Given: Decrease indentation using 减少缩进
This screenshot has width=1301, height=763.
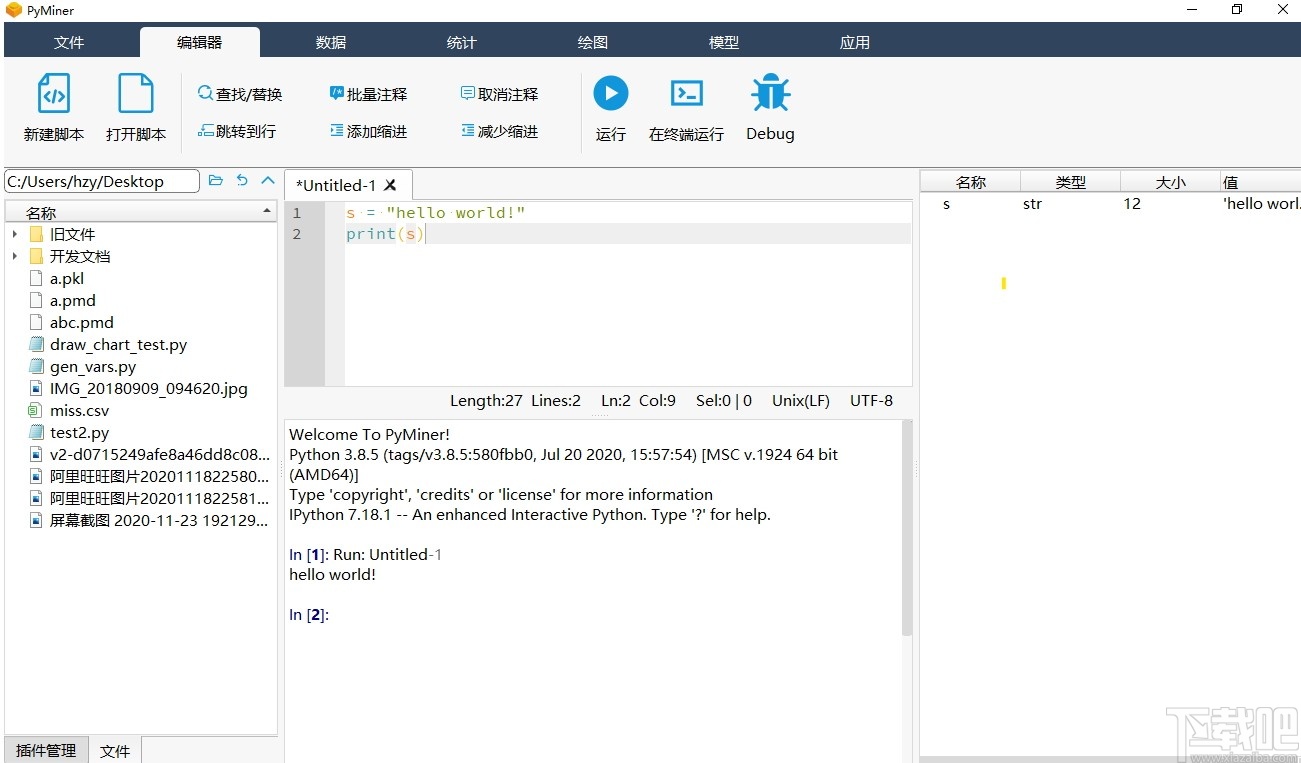Looking at the screenshot, I should (499, 130).
